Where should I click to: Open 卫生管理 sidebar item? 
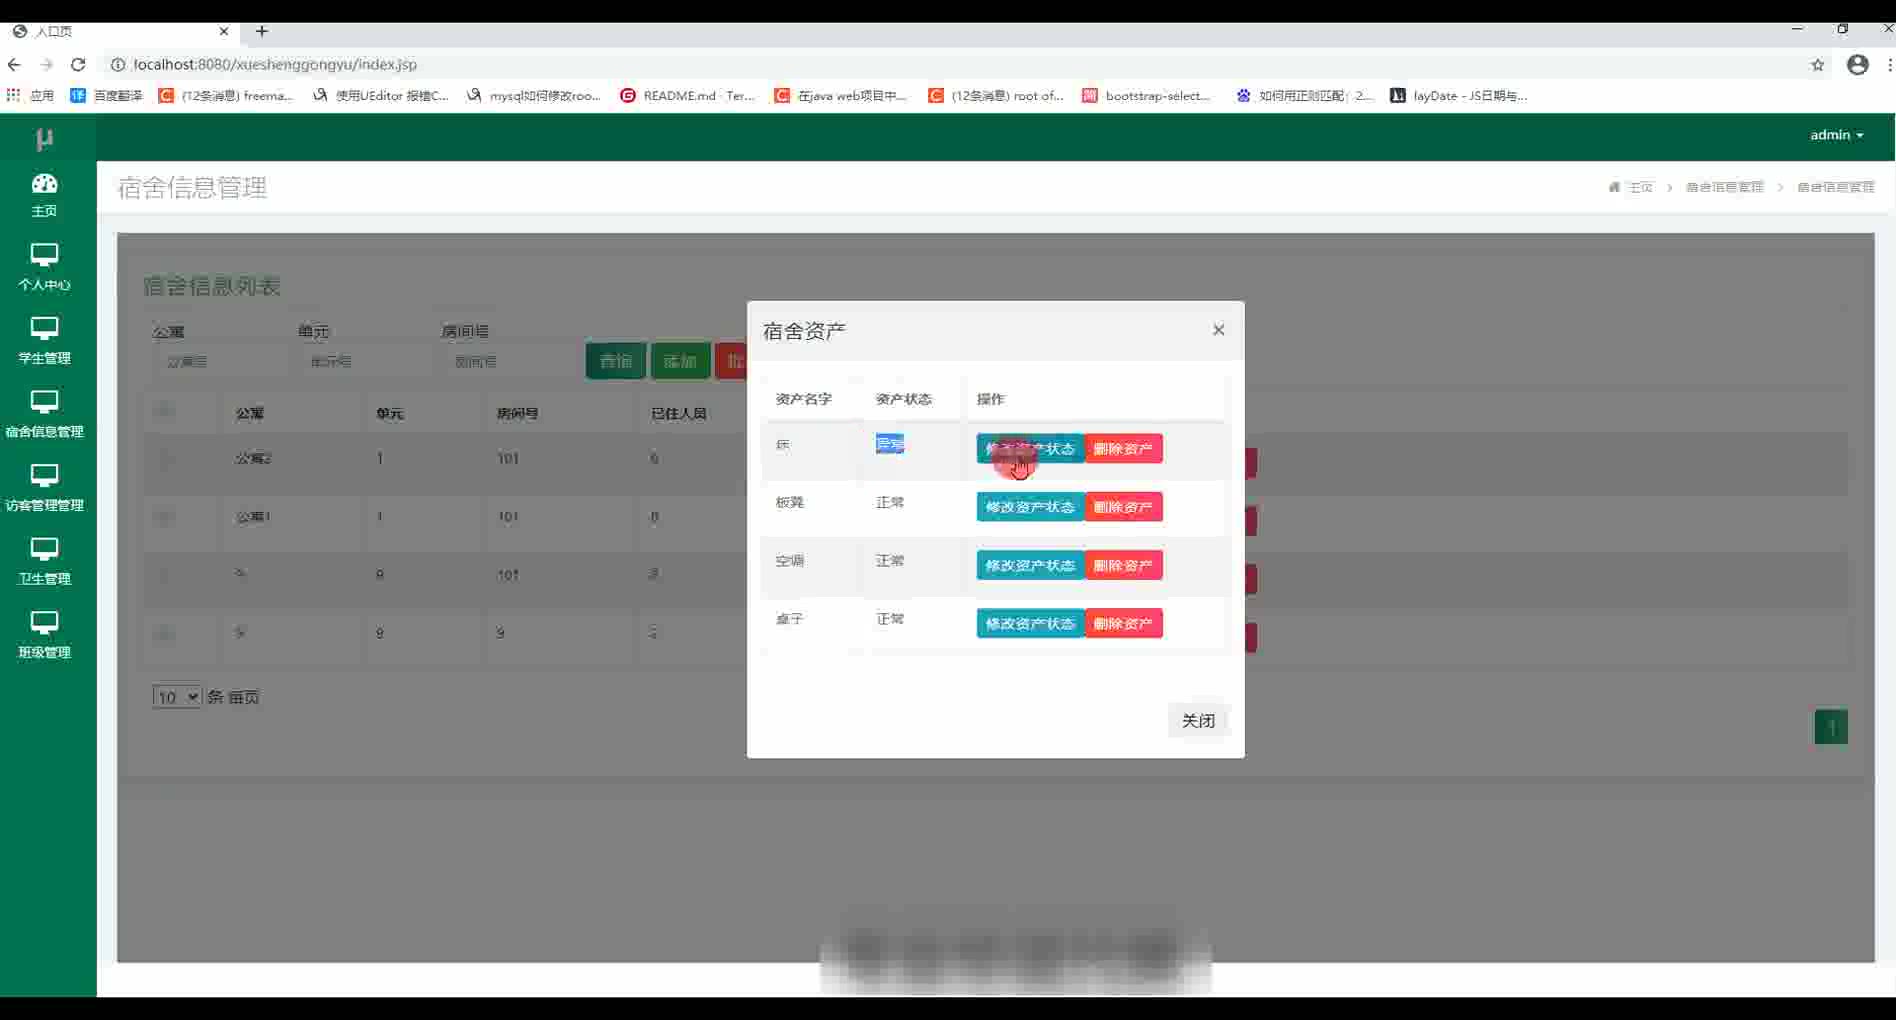tap(44, 562)
